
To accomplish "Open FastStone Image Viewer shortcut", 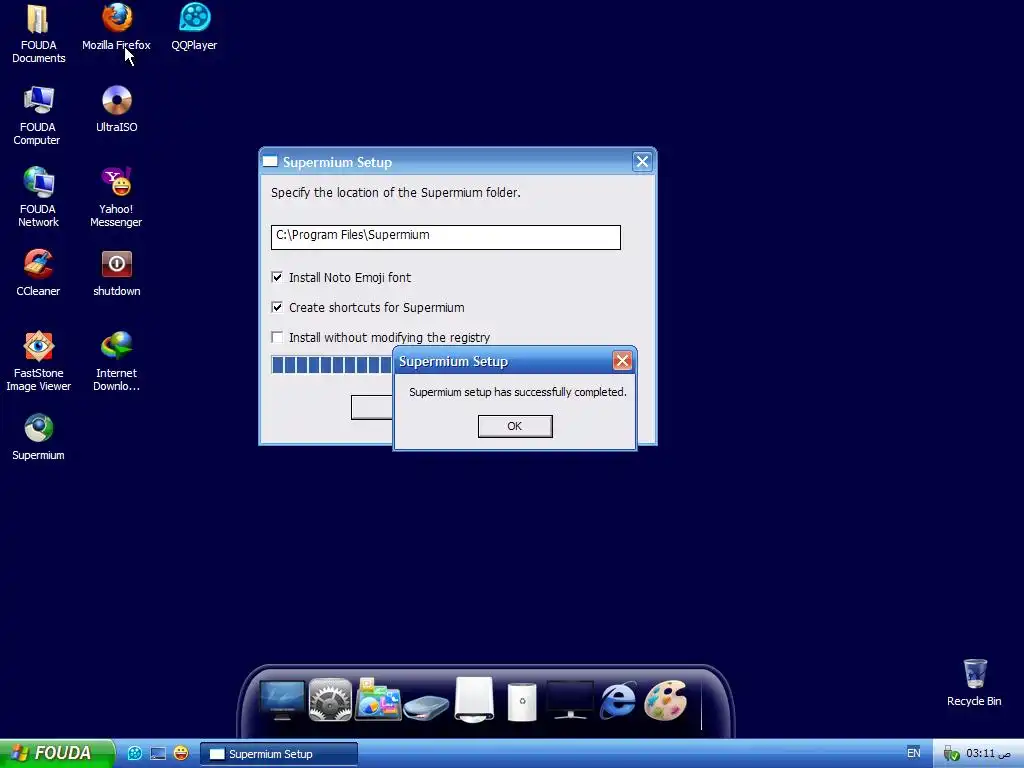I will point(38,361).
